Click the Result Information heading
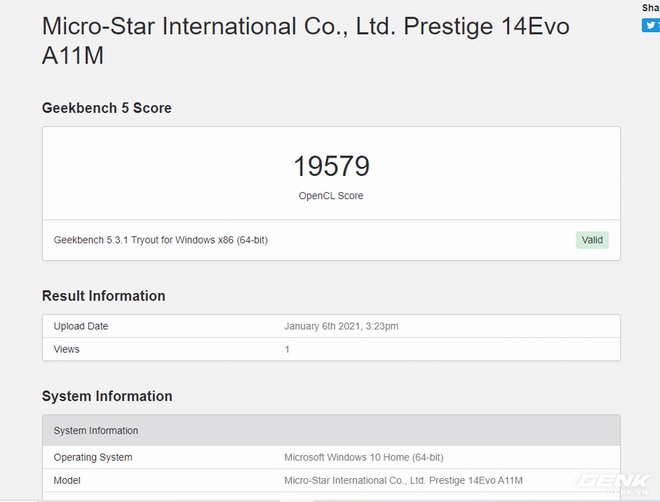 103,296
